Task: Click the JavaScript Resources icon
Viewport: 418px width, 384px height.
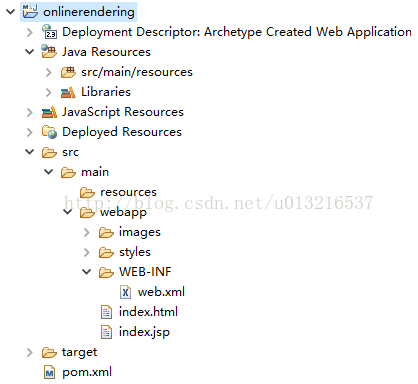Action: [x=49, y=112]
